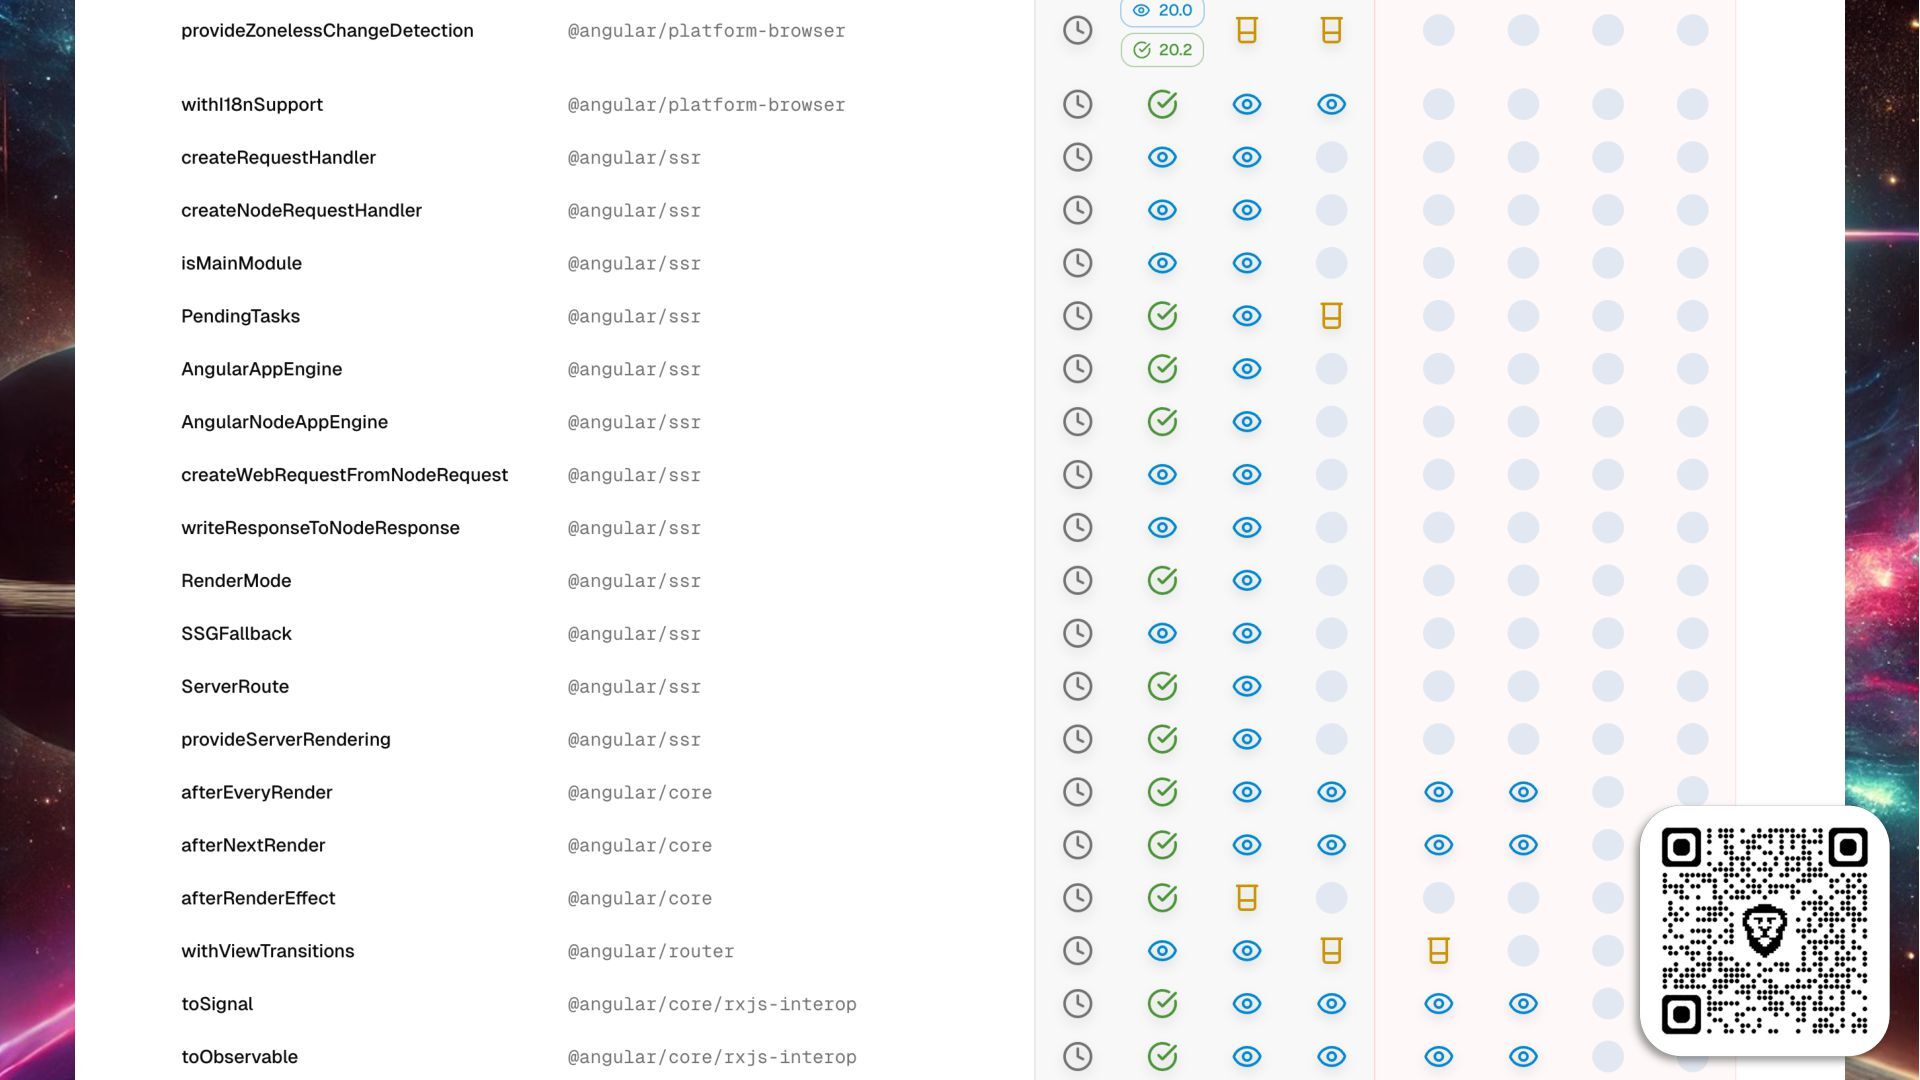The height and width of the screenshot is (1080, 1920).
Task: Click @angular/router package label
Action: tap(651, 951)
